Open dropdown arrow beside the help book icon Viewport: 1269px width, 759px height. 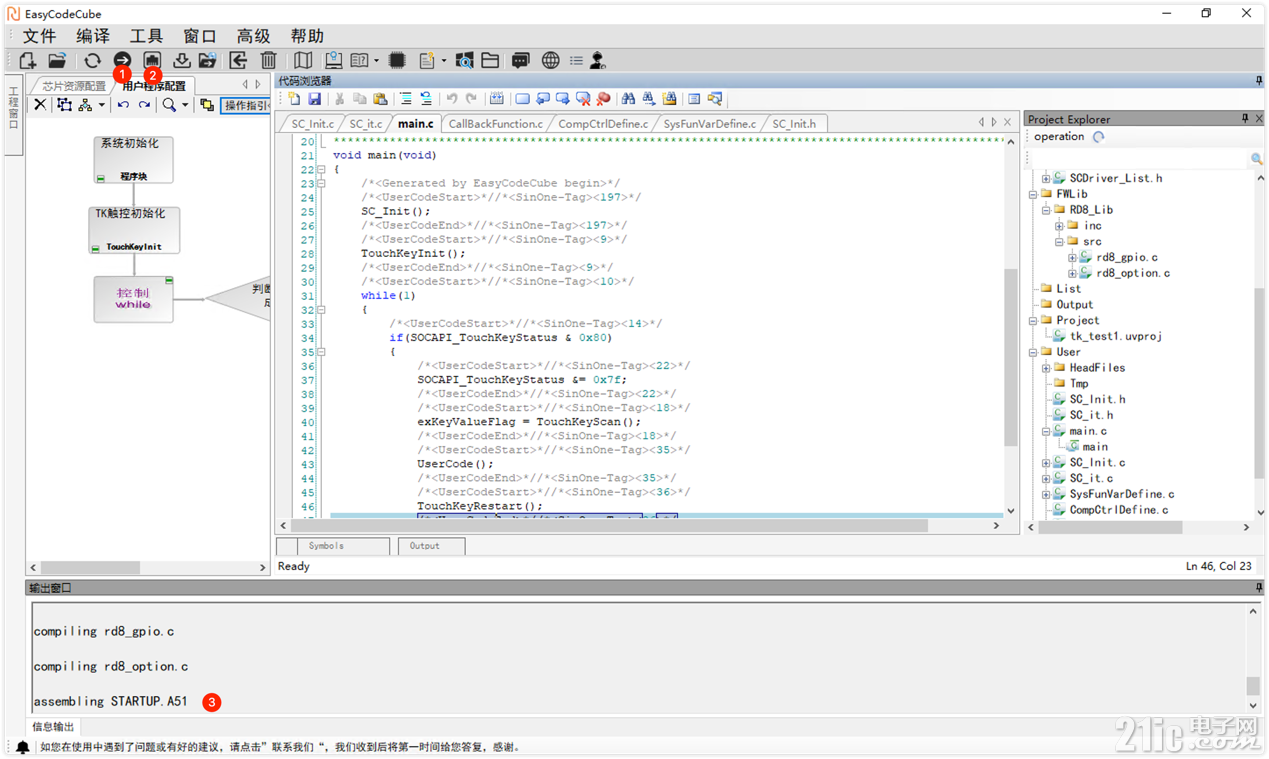(x=376, y=61)
